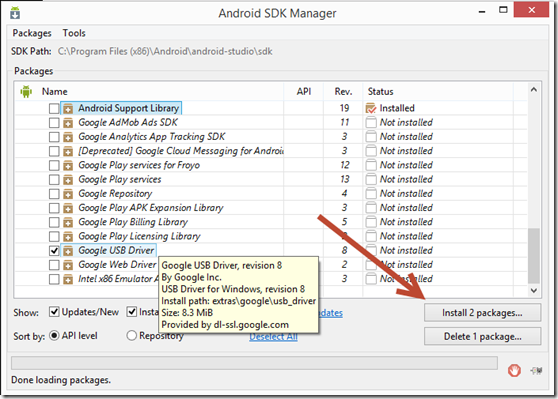Click the Google Play Licensing Library package icon
Image resolution: width=558 pixels, height=399 pixels.
tap(68, 236)
